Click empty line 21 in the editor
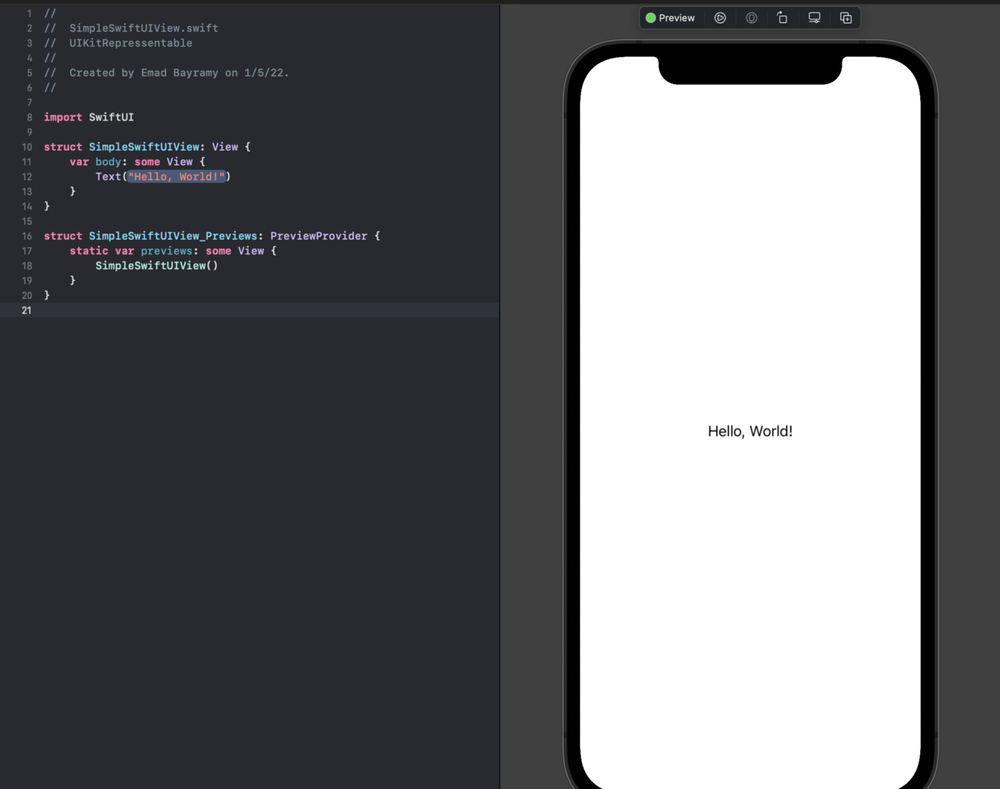This screenshot has width=1000, height=789. click(100, 310)
